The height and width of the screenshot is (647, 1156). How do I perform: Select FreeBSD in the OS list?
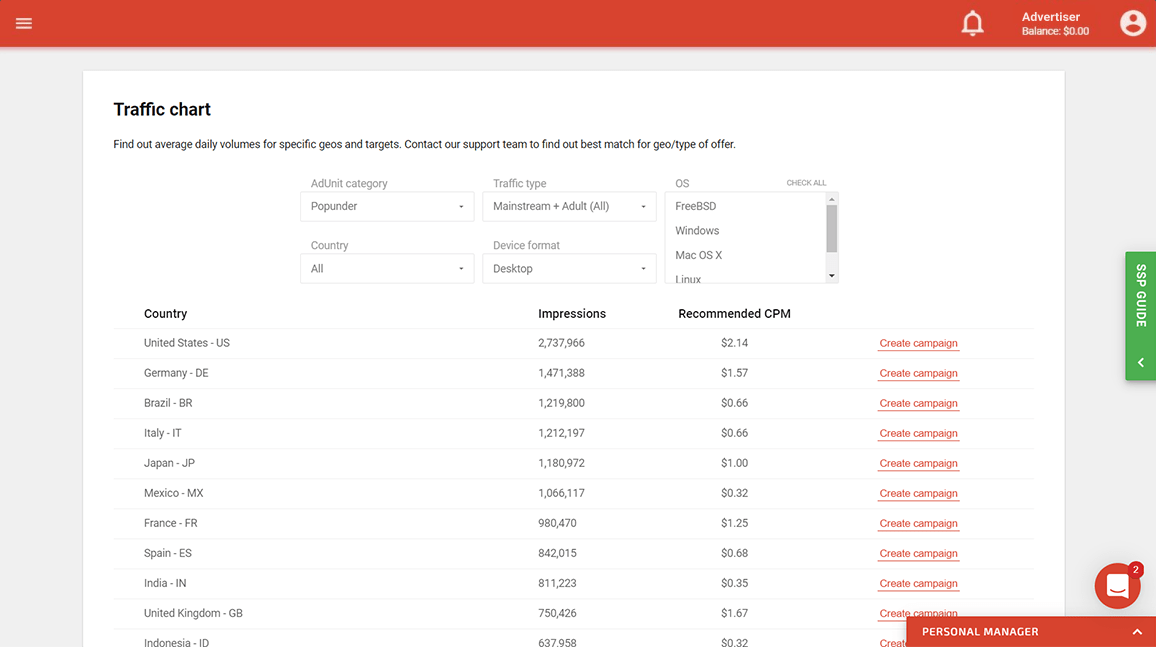click(x=696, y=206)
